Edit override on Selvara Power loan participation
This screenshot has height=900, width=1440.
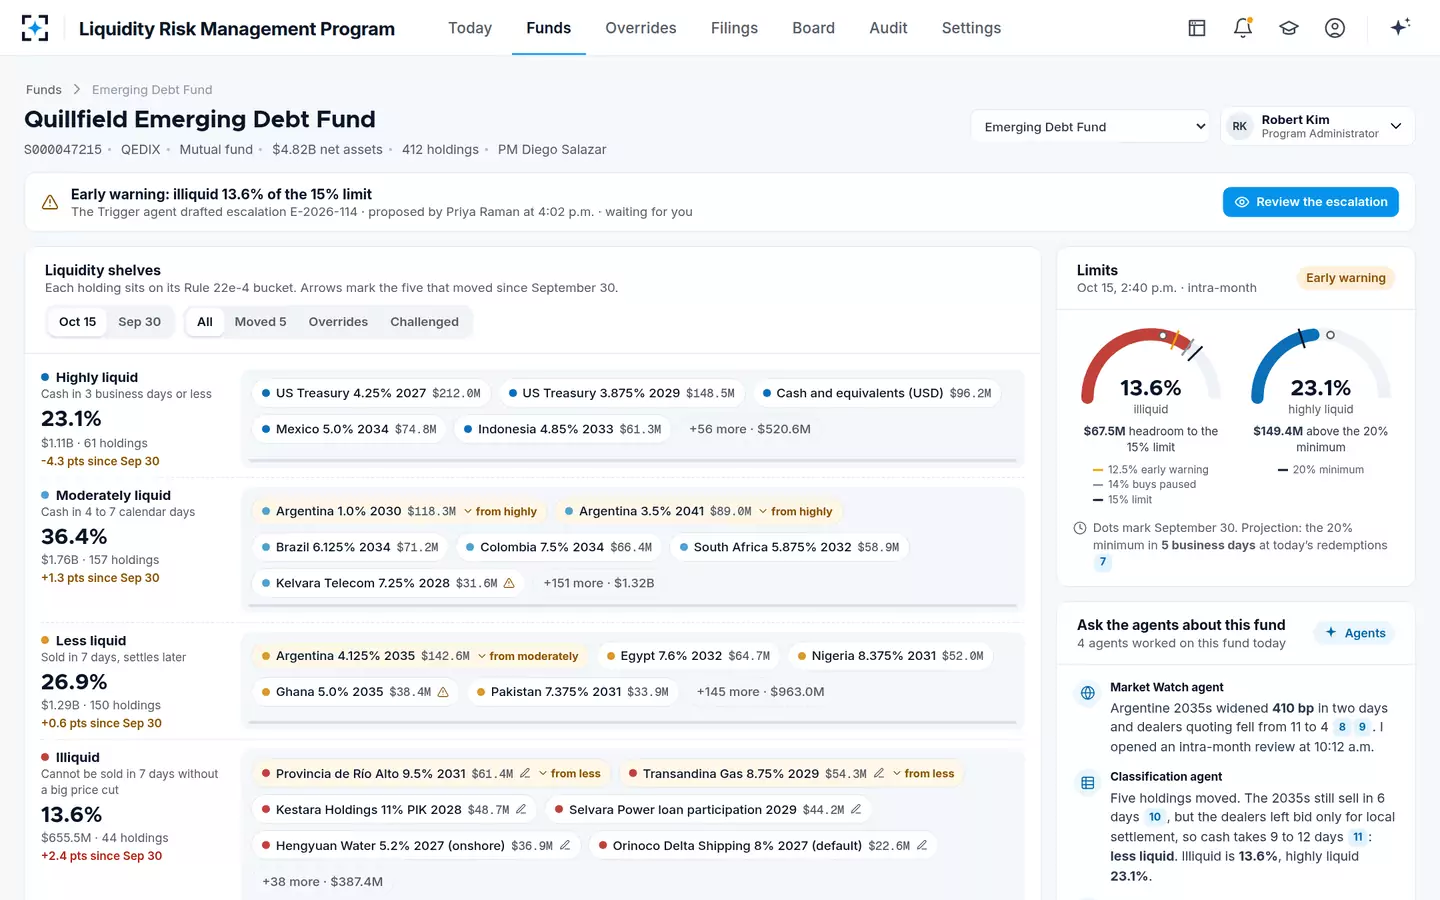tap(856, 810)
